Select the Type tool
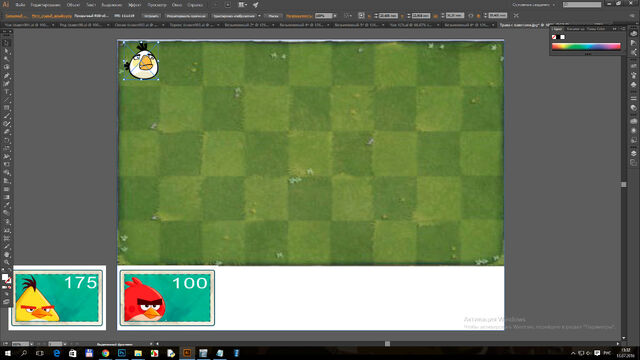 pyautogui.click(x=7, y=92)
